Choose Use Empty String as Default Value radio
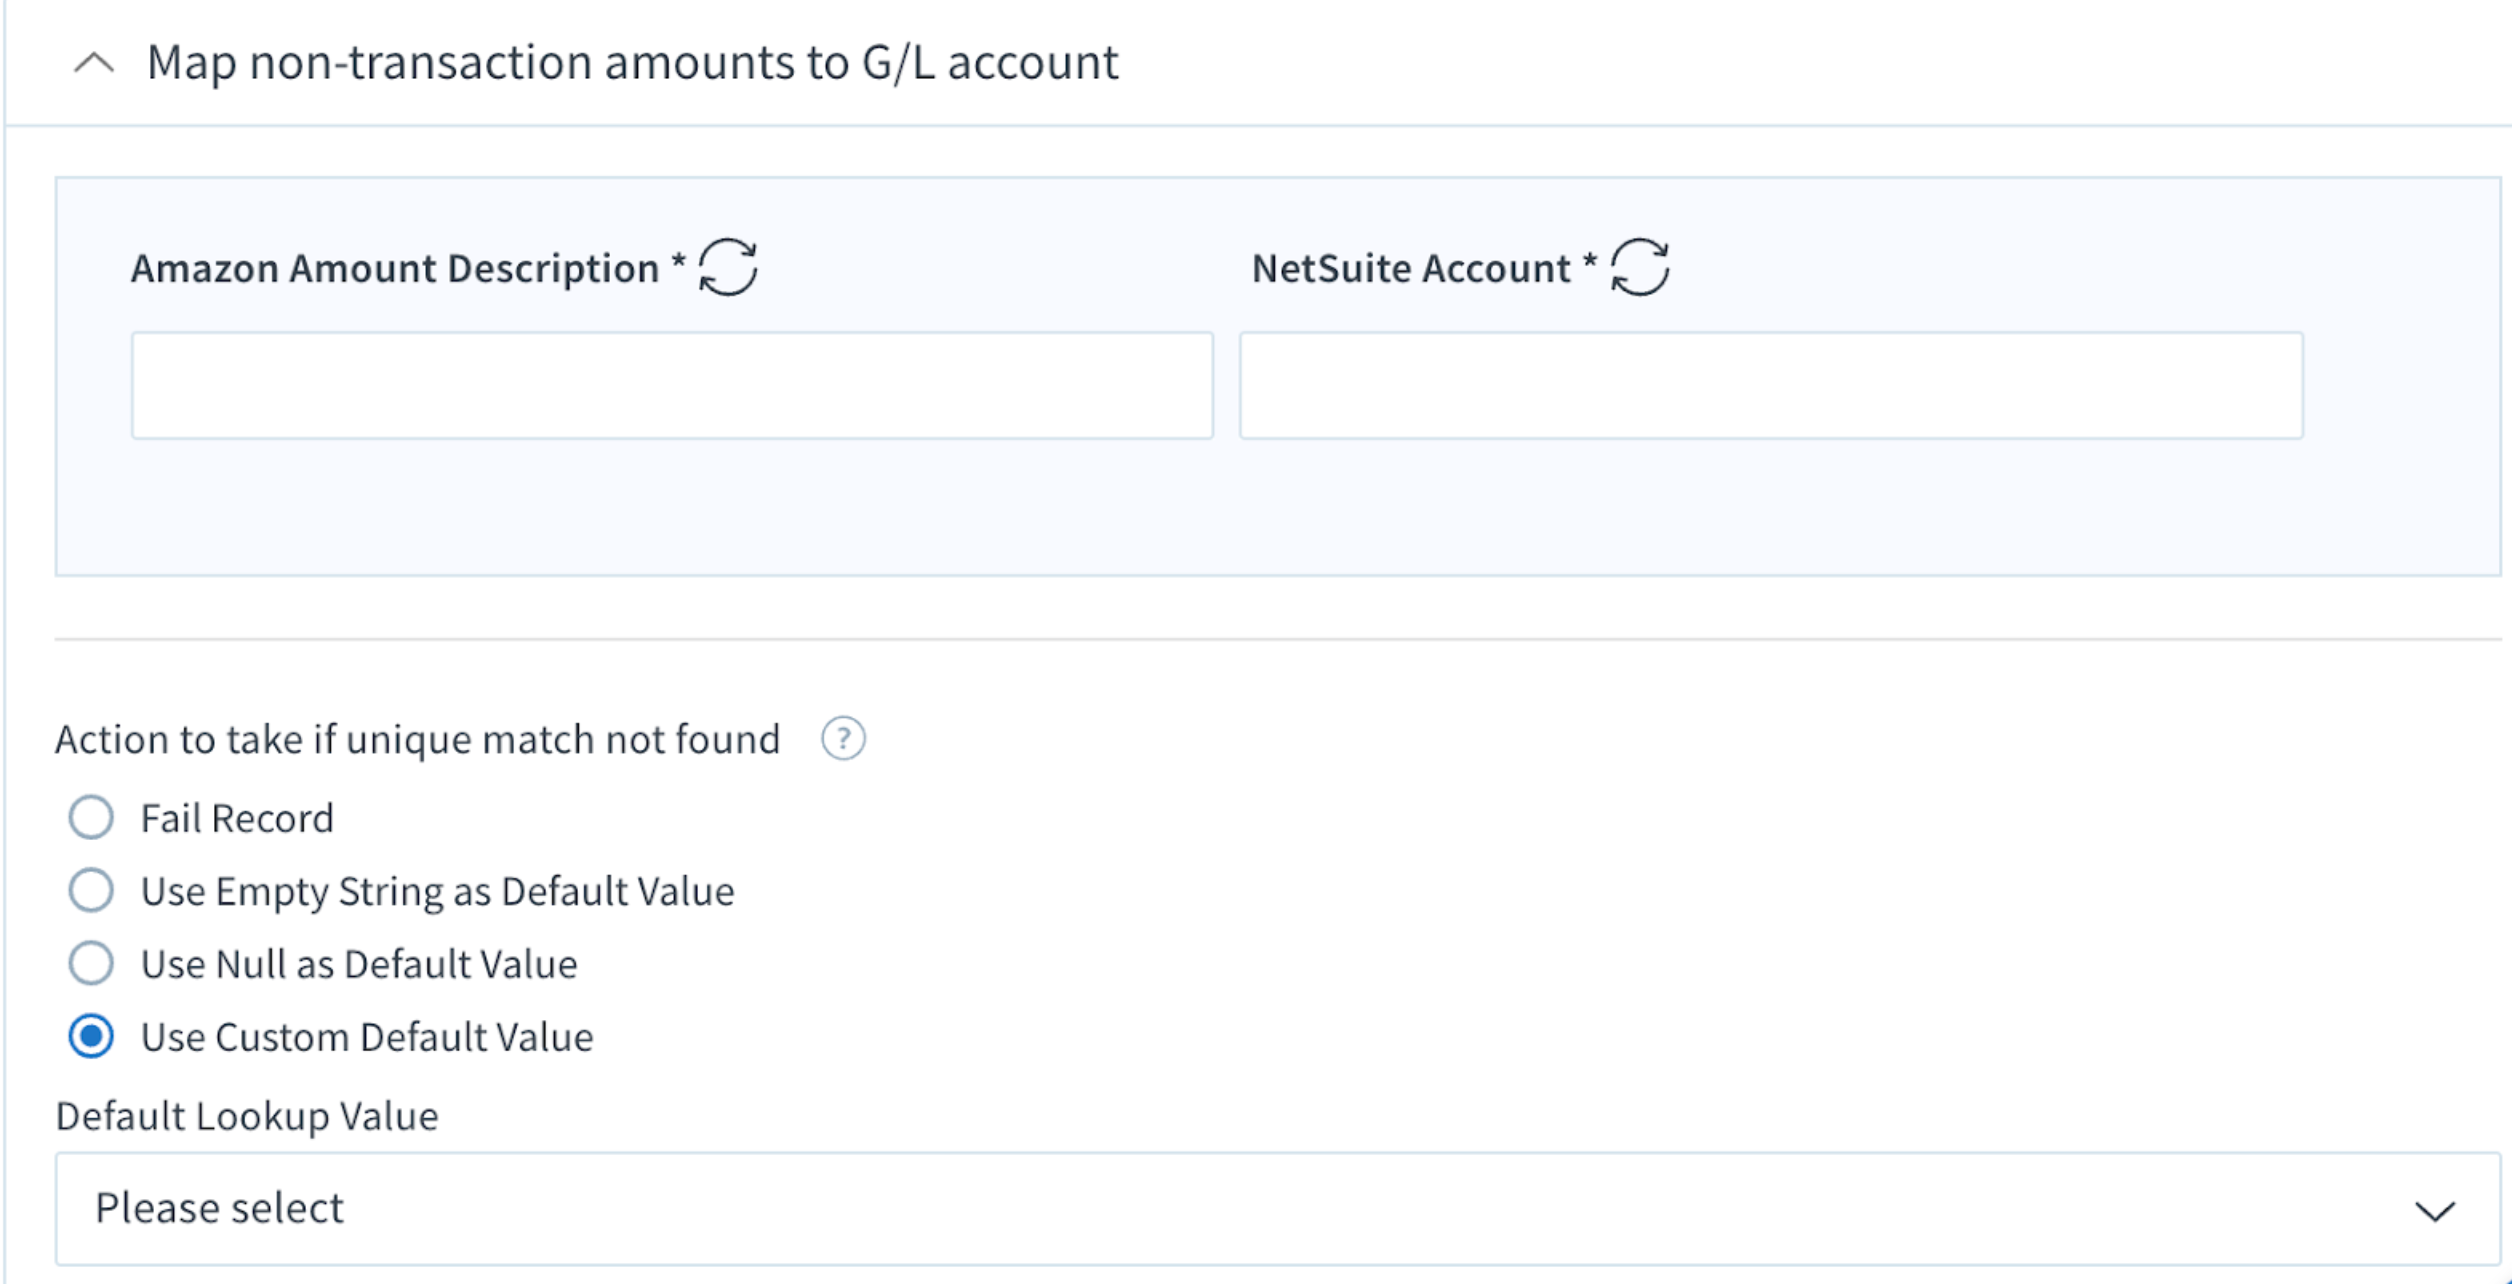 point(91,890)
